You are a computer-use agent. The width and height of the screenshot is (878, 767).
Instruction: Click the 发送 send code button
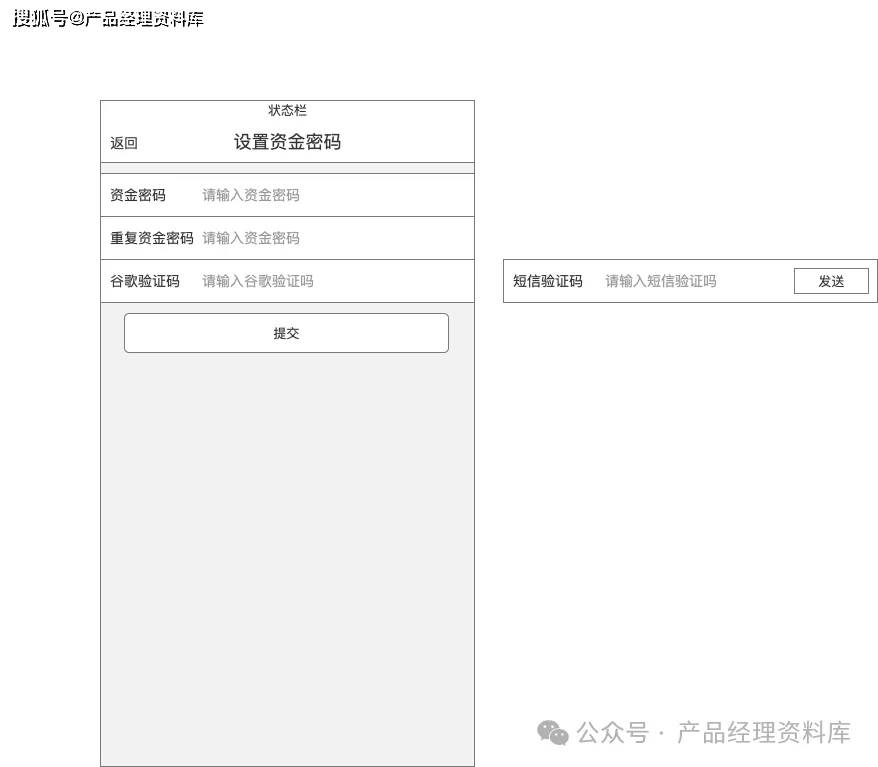point(831,281)
